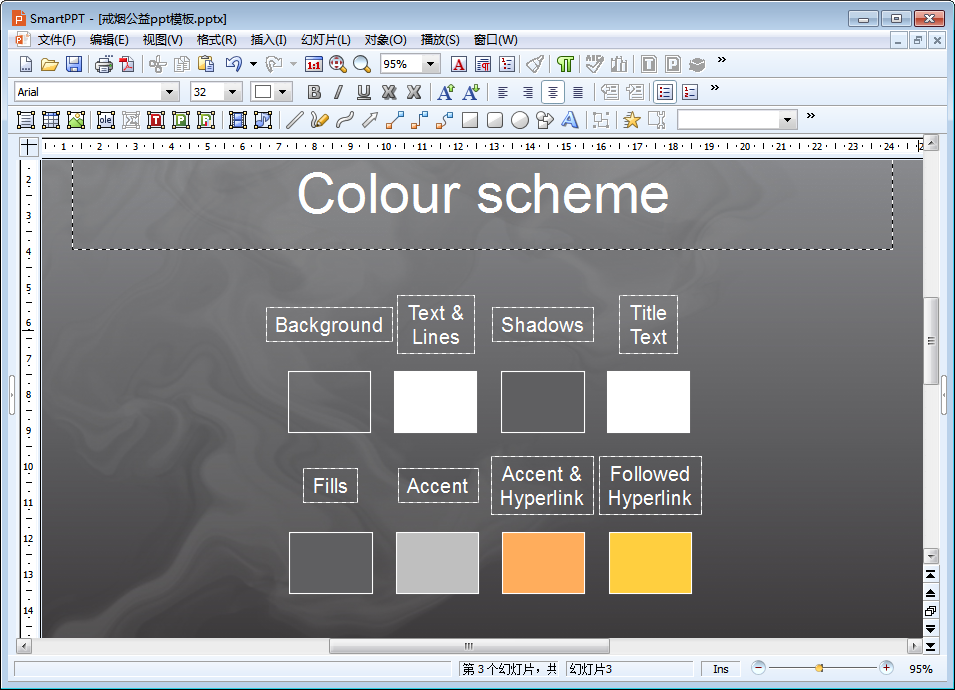Viewport: 955px width, 690px height.
Task: Click the zoom out minus button in status bar
Action: pos(758,668)
